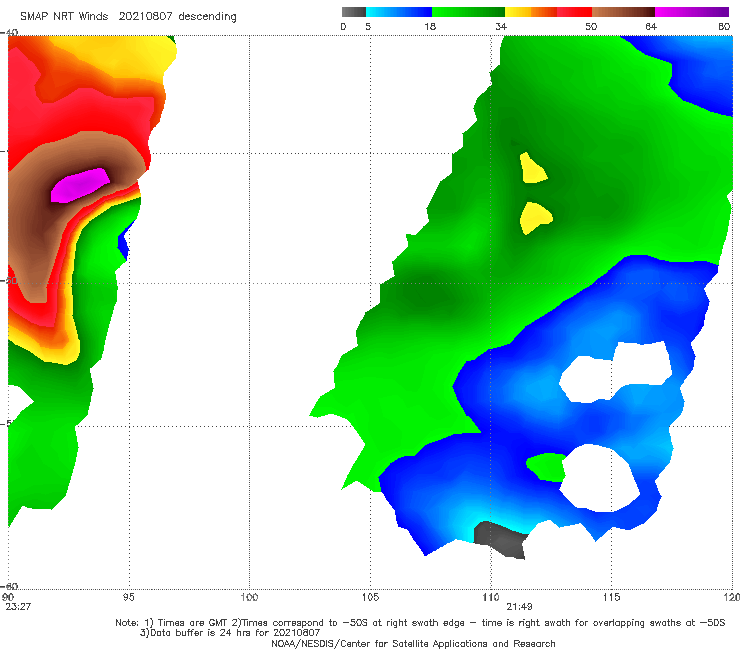Click the swath time '21:49'

tap(519, 607)
